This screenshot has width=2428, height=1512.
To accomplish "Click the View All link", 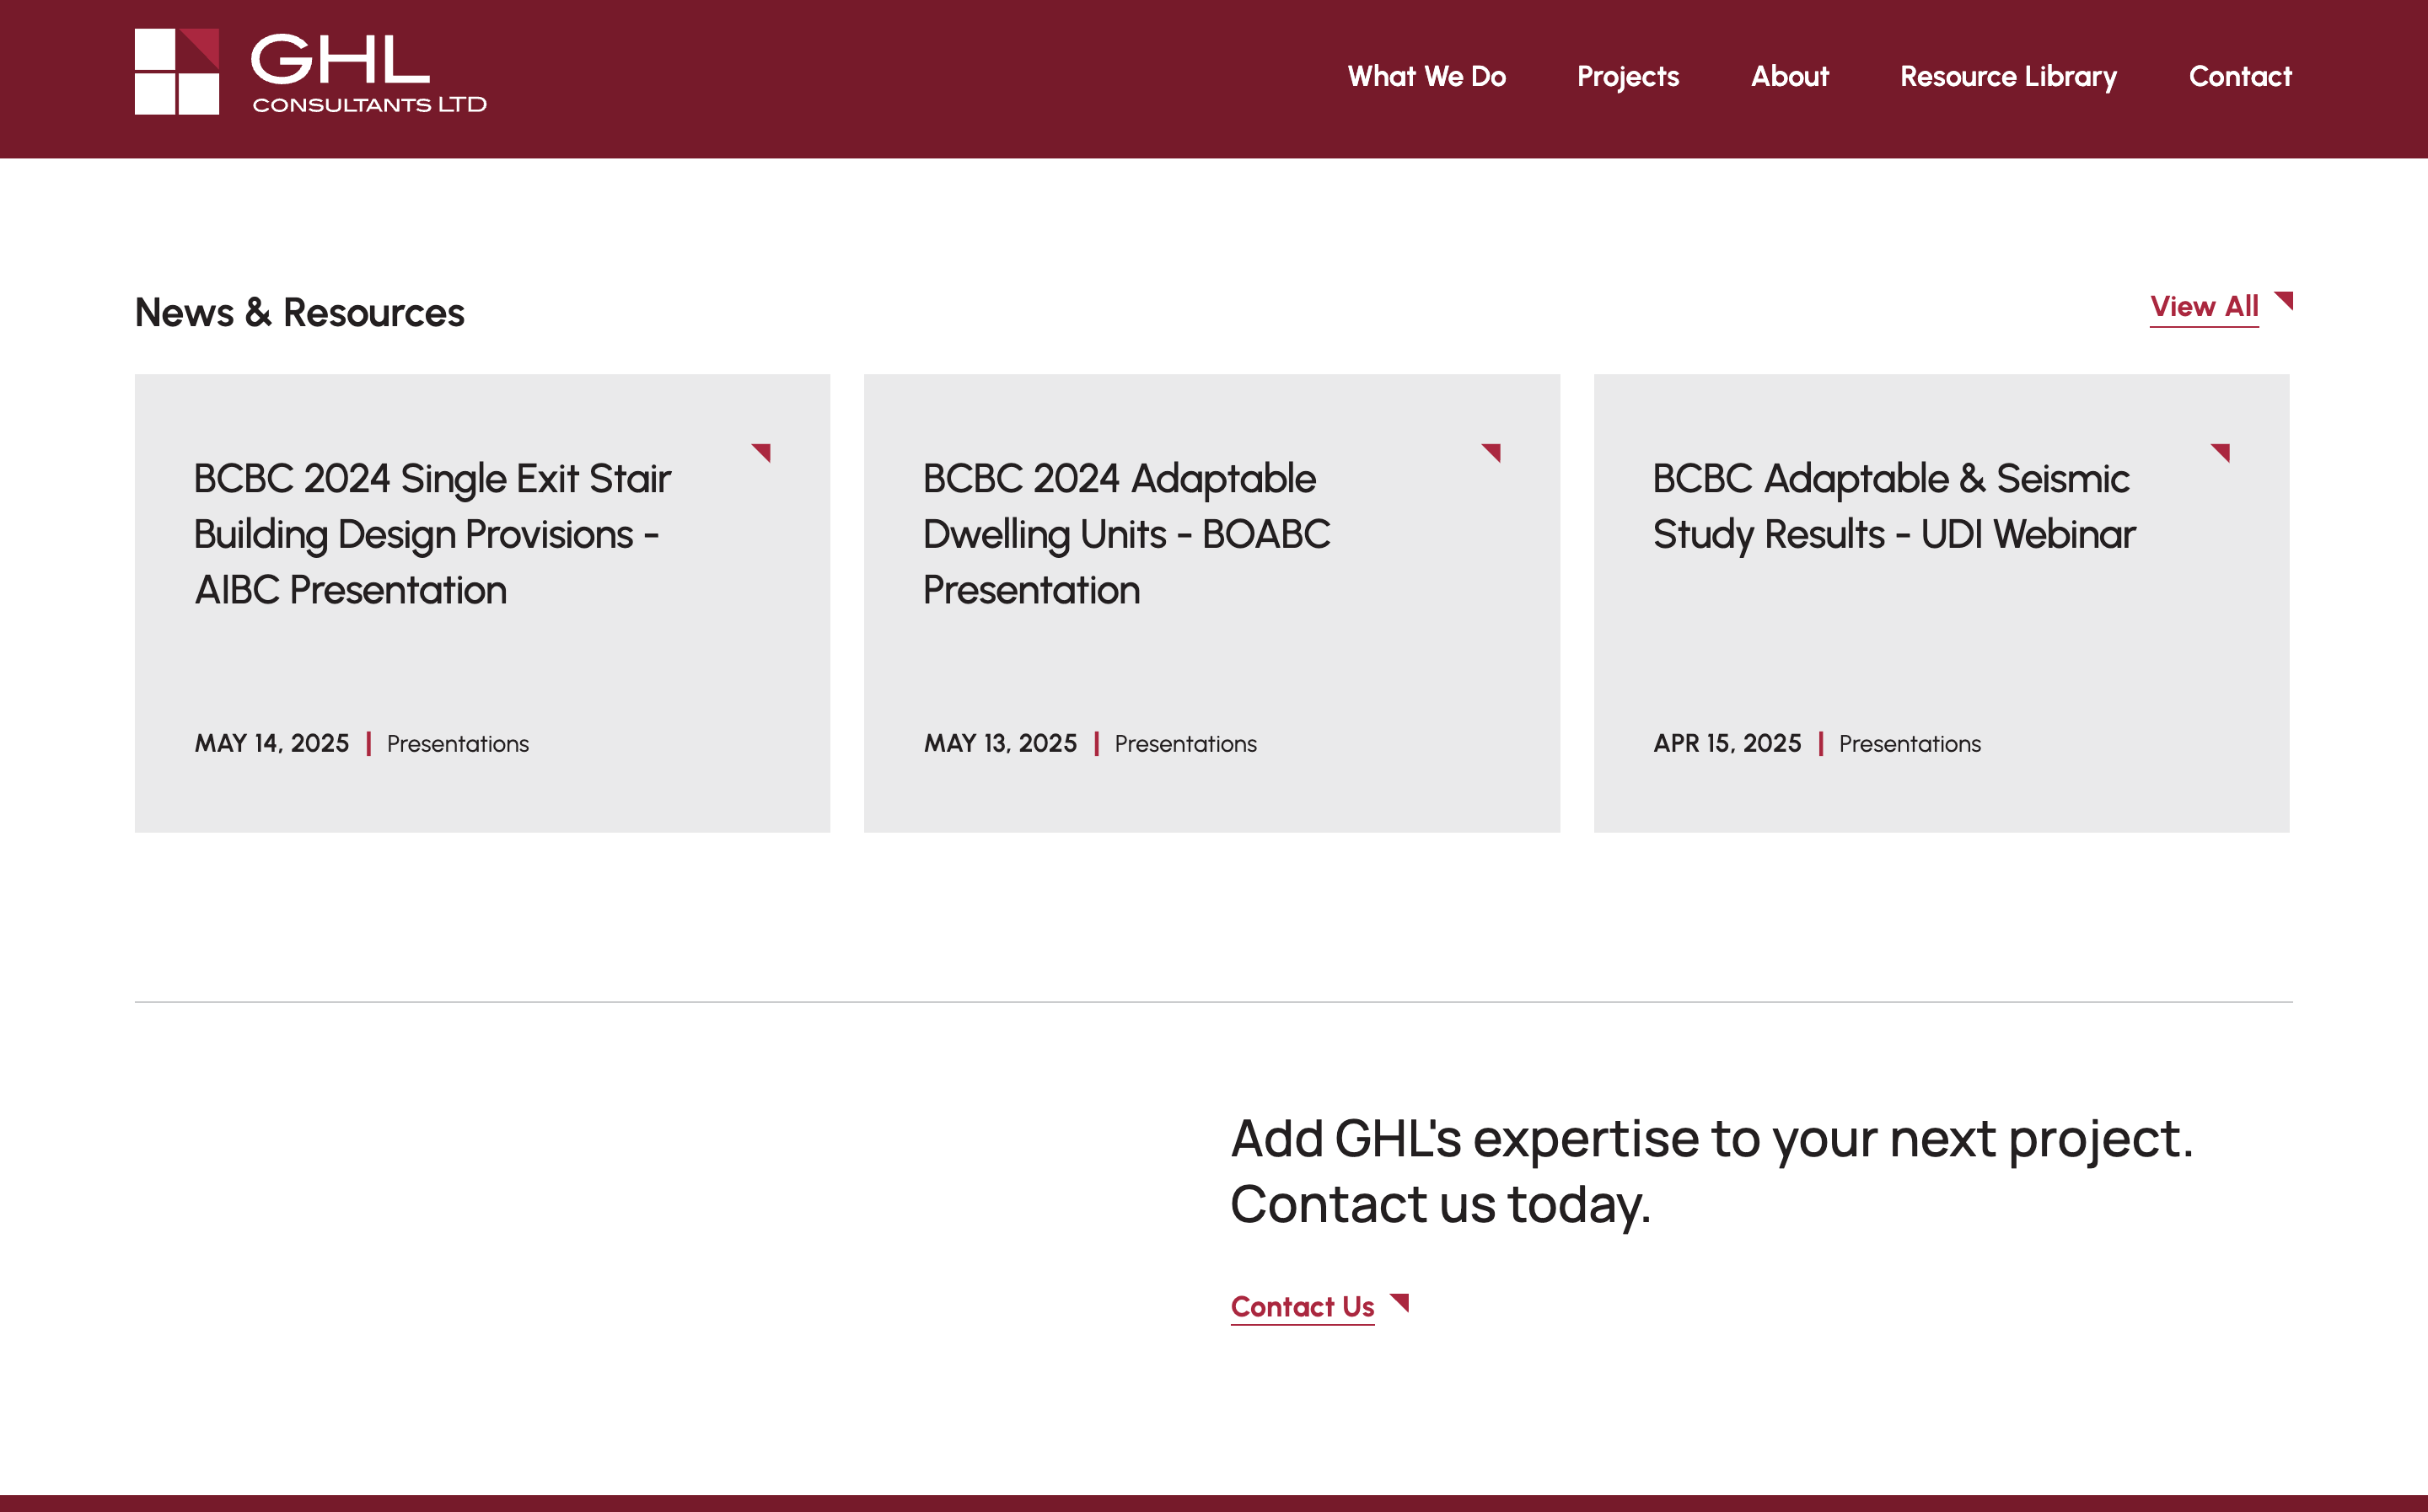I will coord(2203,306).
